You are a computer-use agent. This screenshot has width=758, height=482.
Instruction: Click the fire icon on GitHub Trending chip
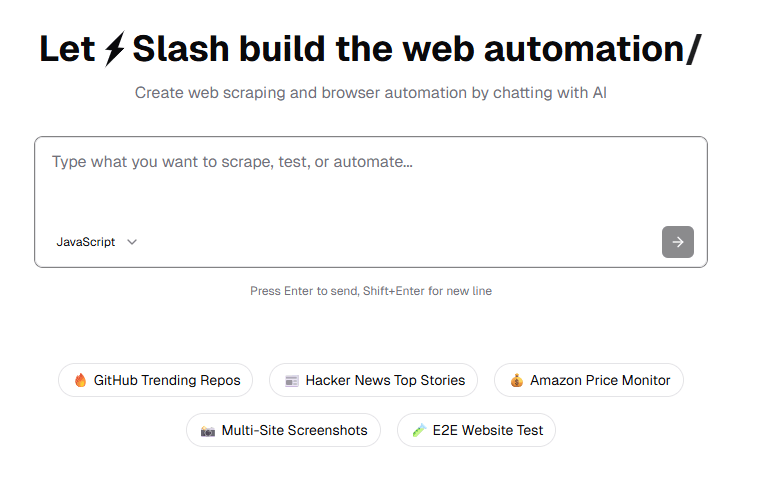[80, 380]
